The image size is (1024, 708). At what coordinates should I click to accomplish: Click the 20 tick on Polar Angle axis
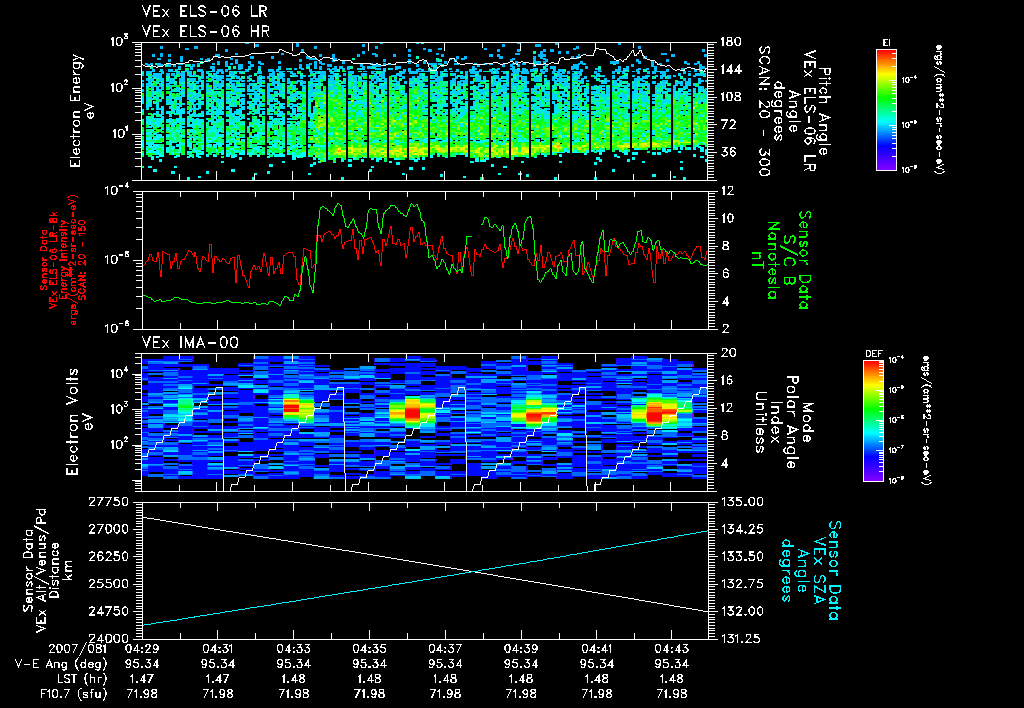point(728,353)
